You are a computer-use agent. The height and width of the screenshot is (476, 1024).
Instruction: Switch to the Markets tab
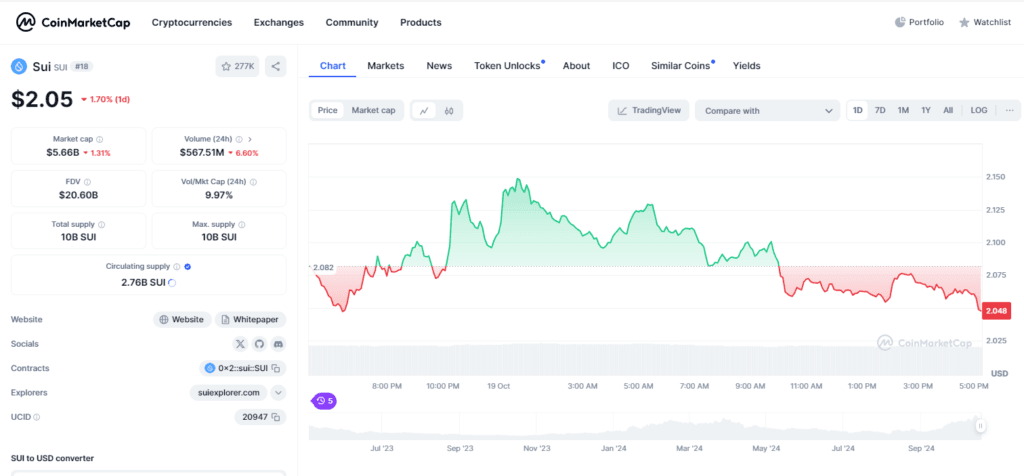coord(386,65)
